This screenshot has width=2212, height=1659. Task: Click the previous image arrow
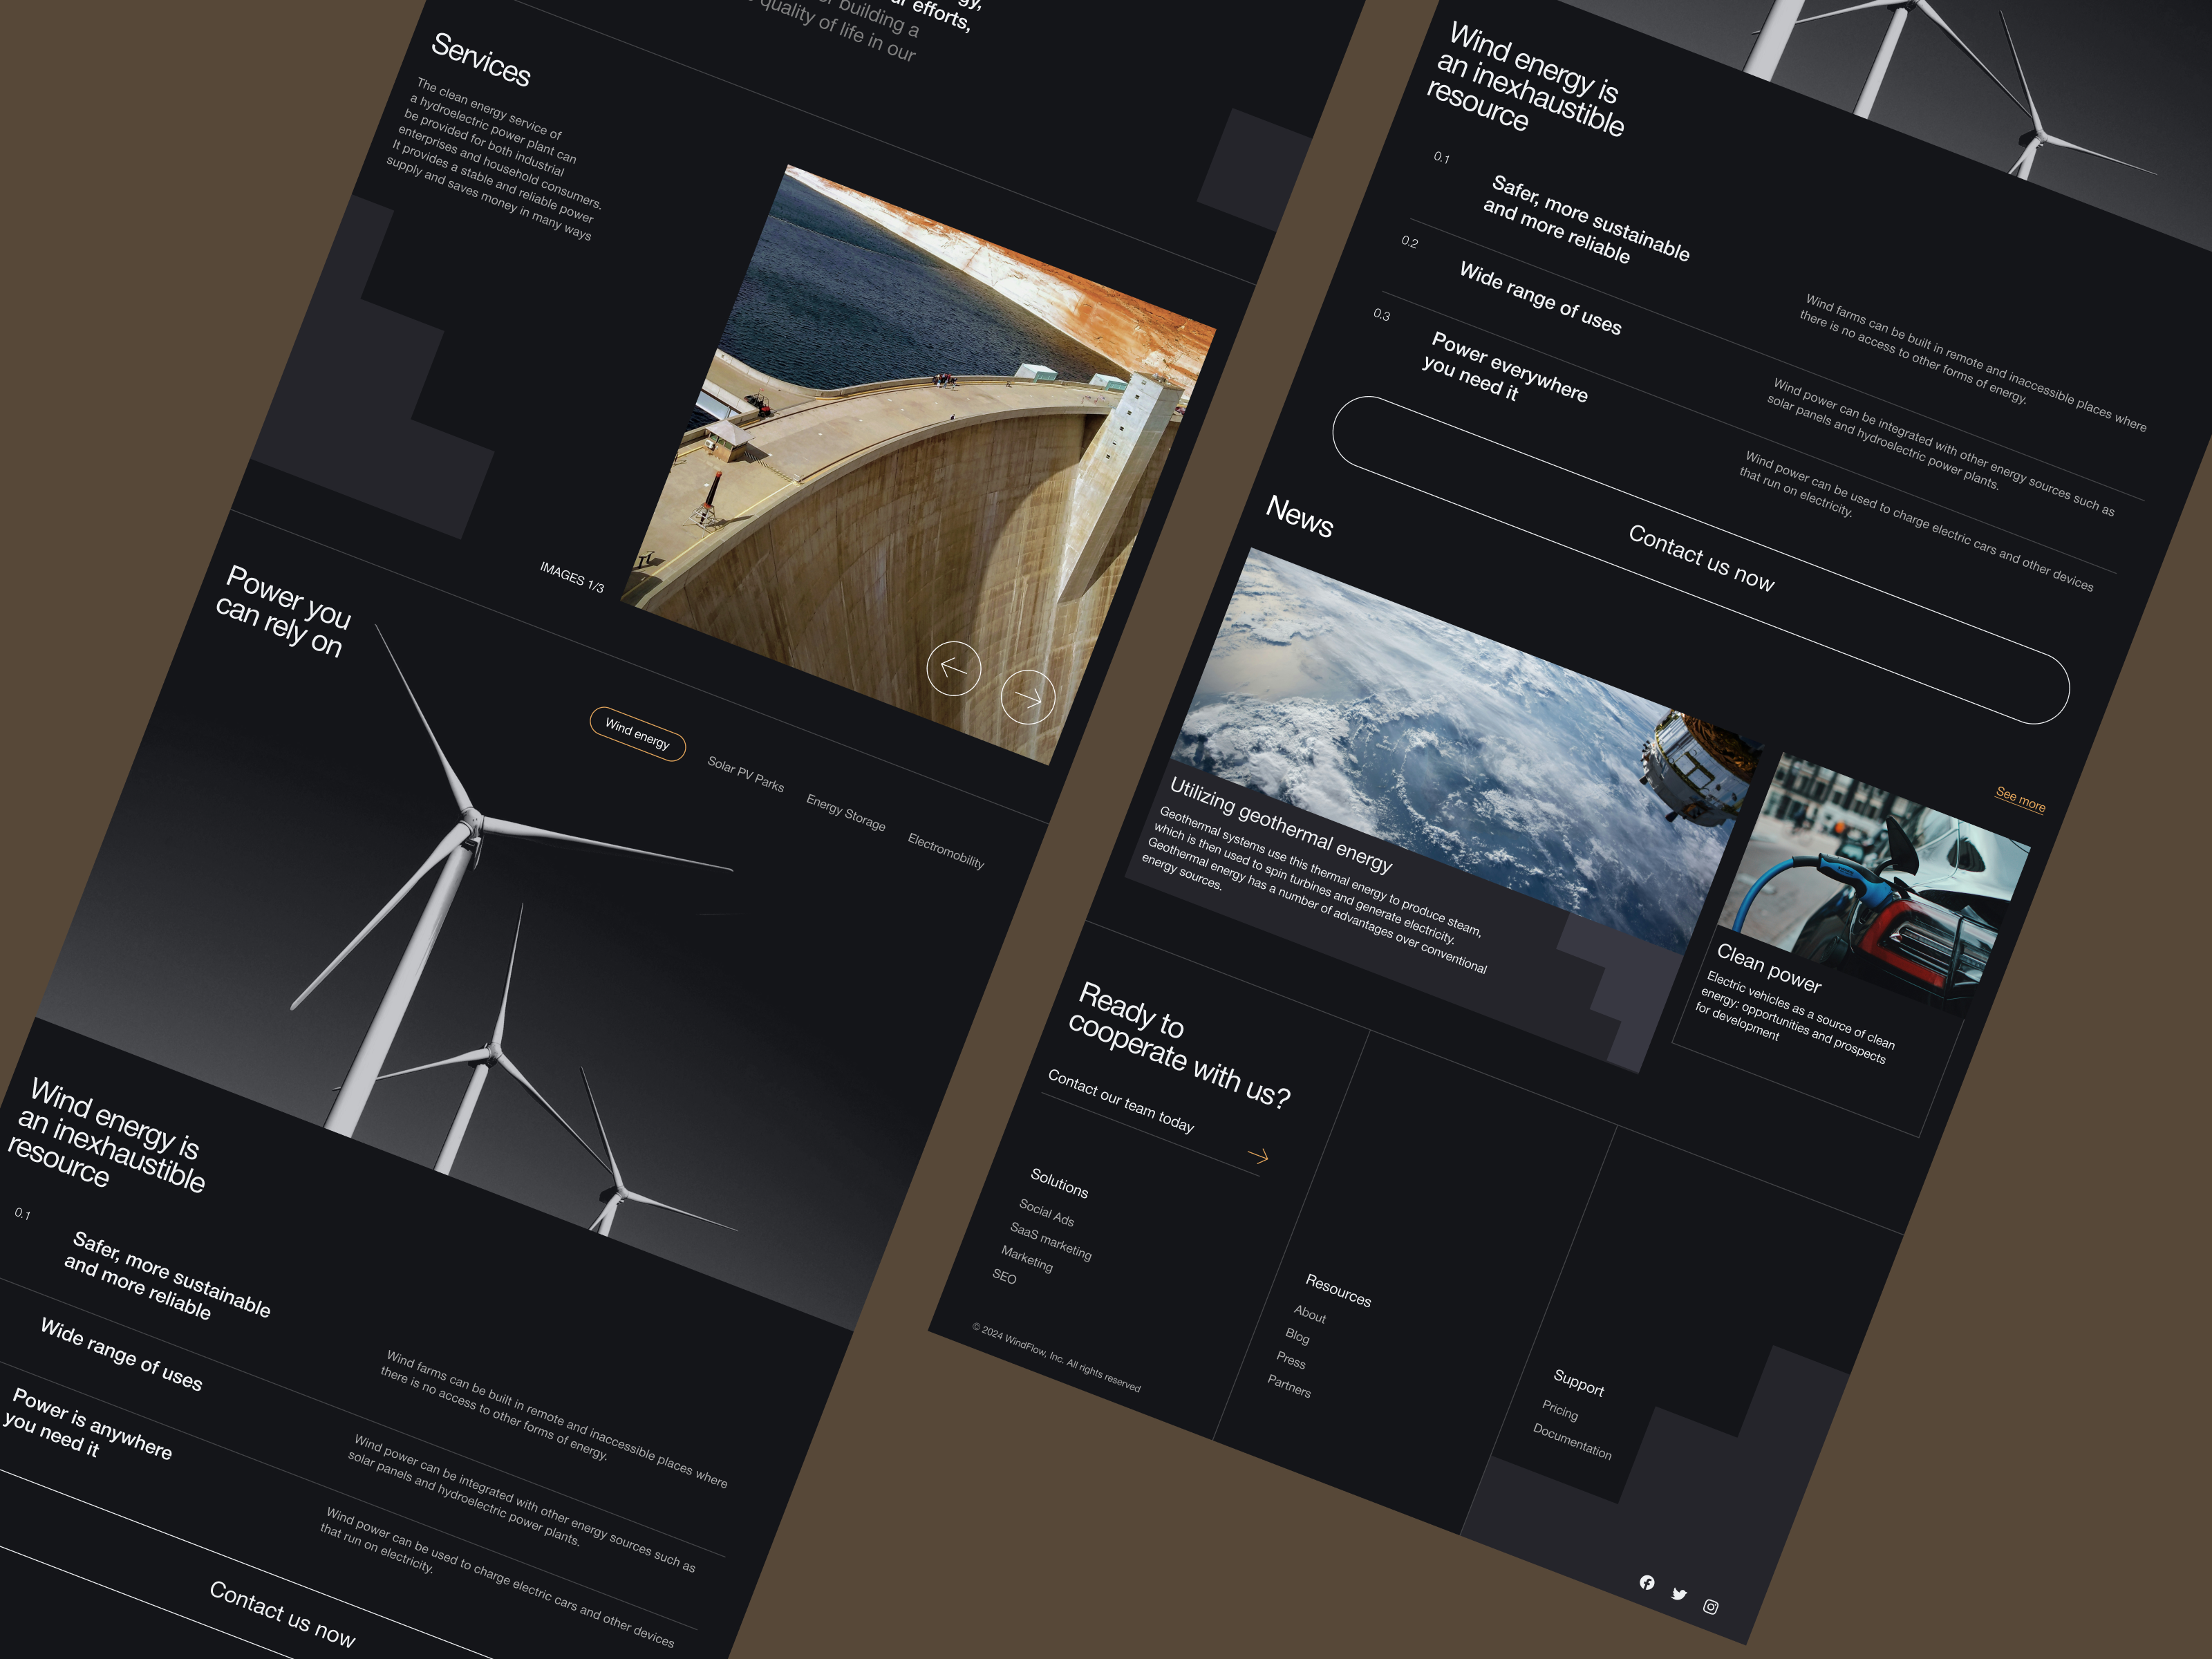pos(953,668)
